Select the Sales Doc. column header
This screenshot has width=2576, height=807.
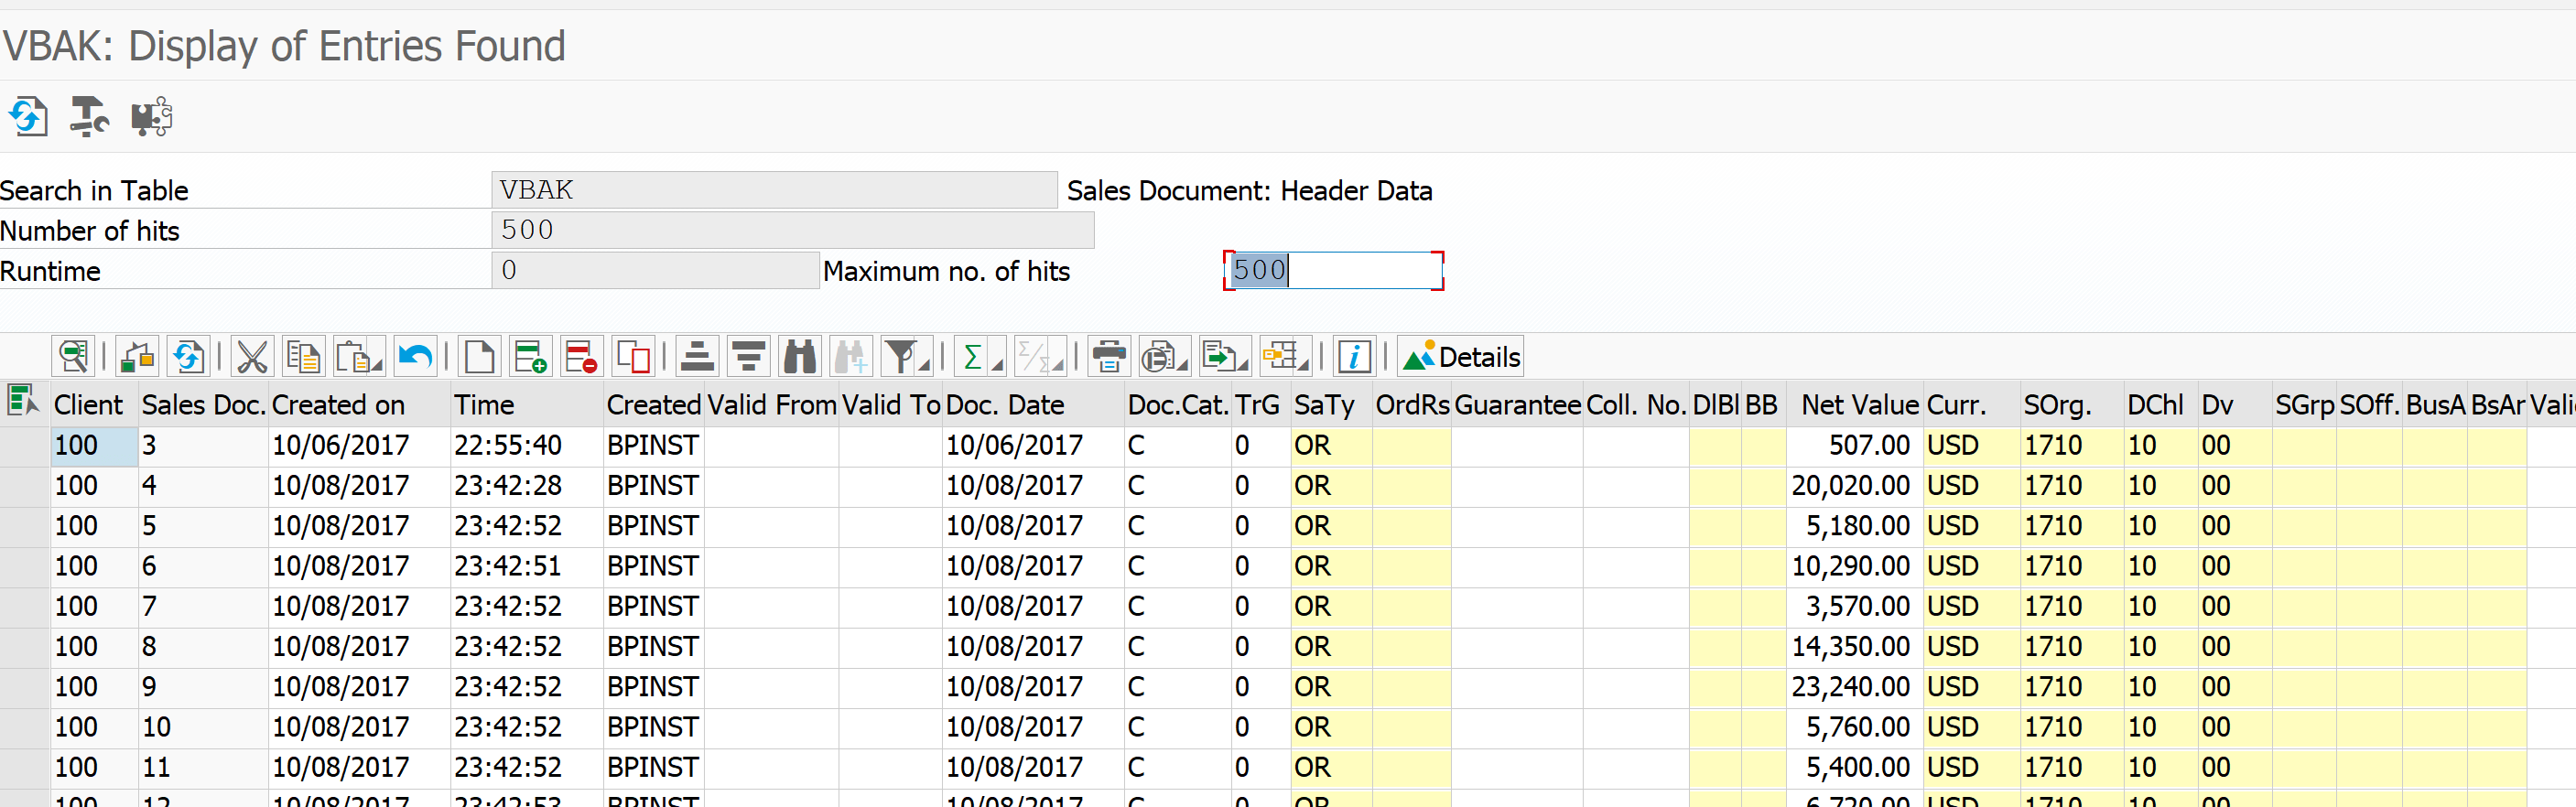click(203, 405)
